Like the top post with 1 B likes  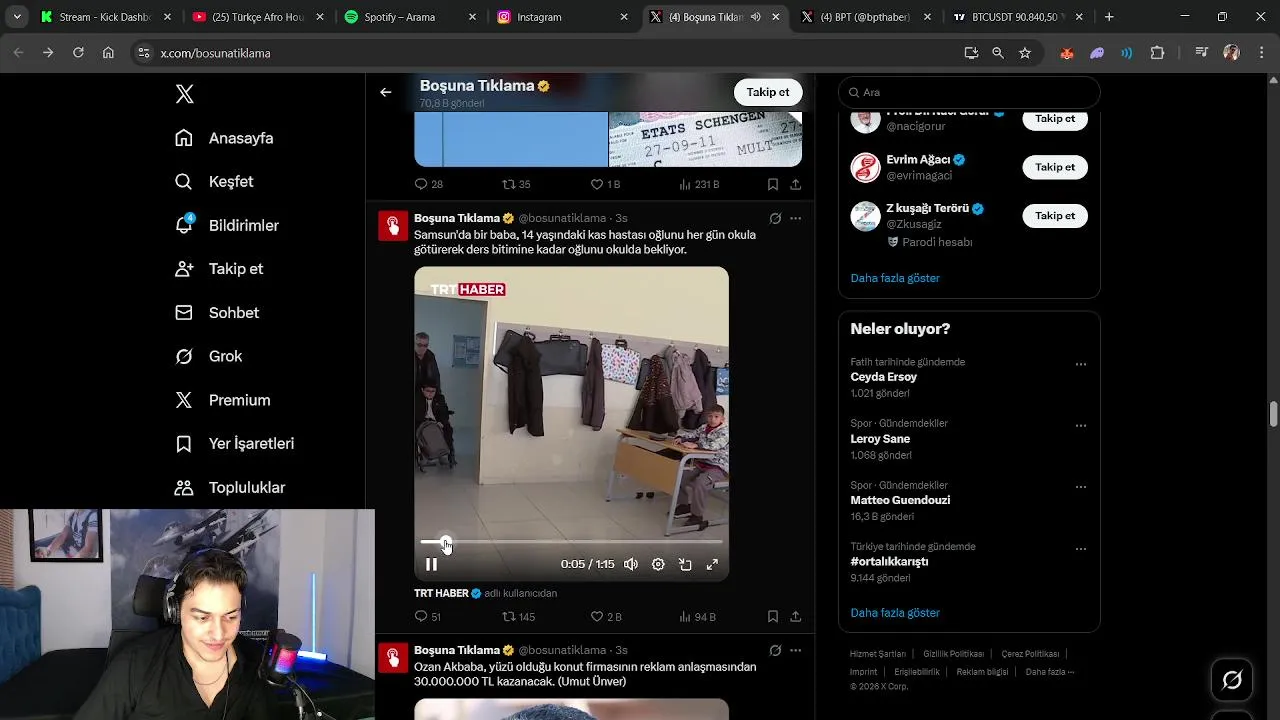click(x=605, y=185)
